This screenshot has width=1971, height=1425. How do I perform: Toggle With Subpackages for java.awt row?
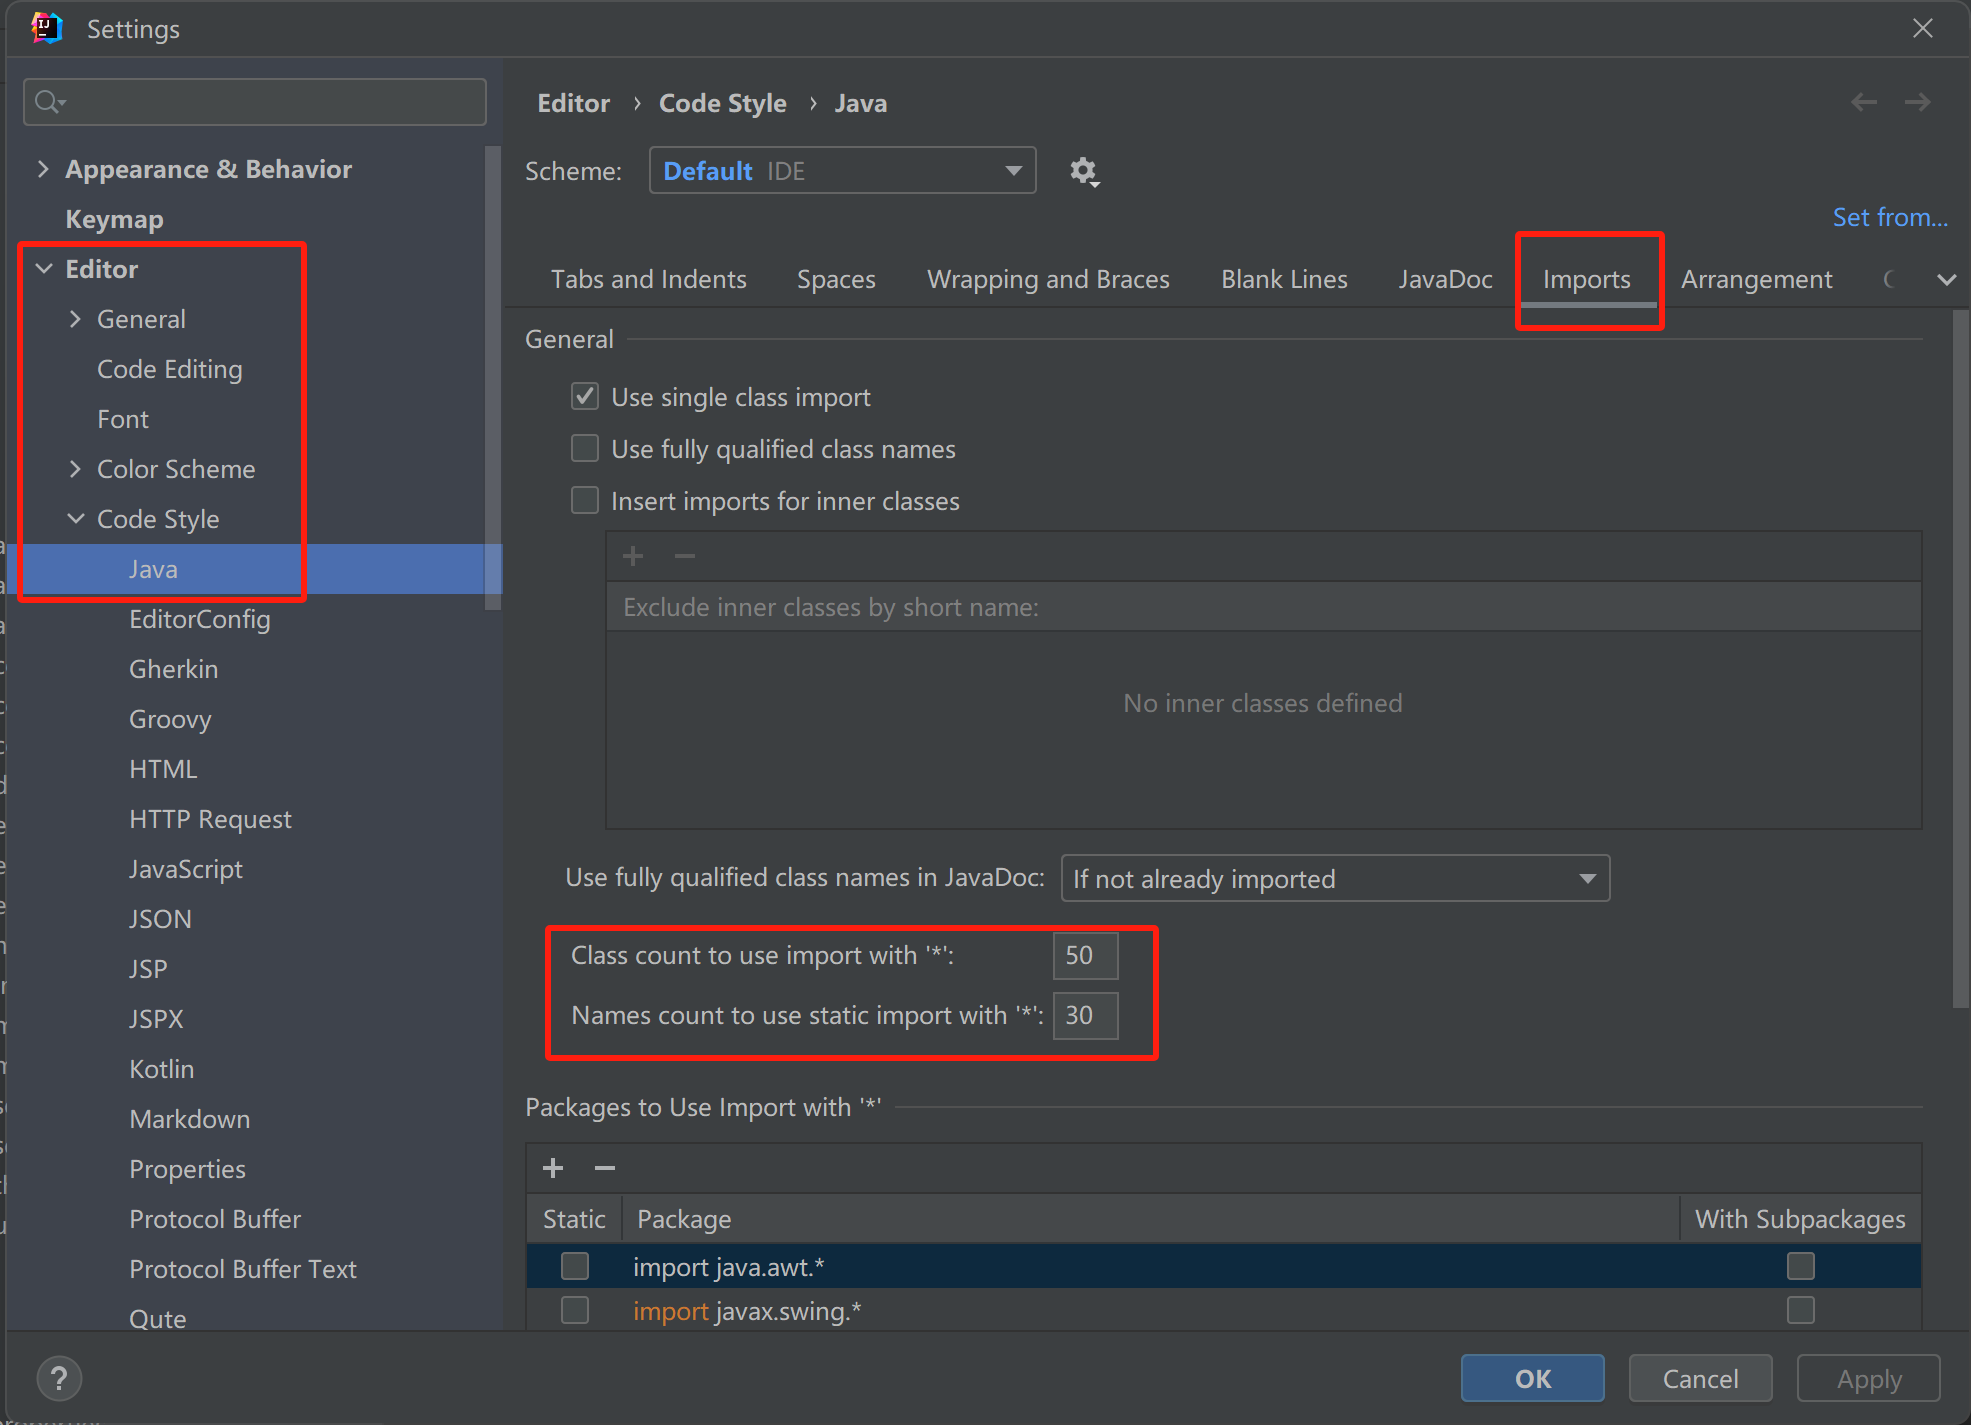tap(1801, 1267)
